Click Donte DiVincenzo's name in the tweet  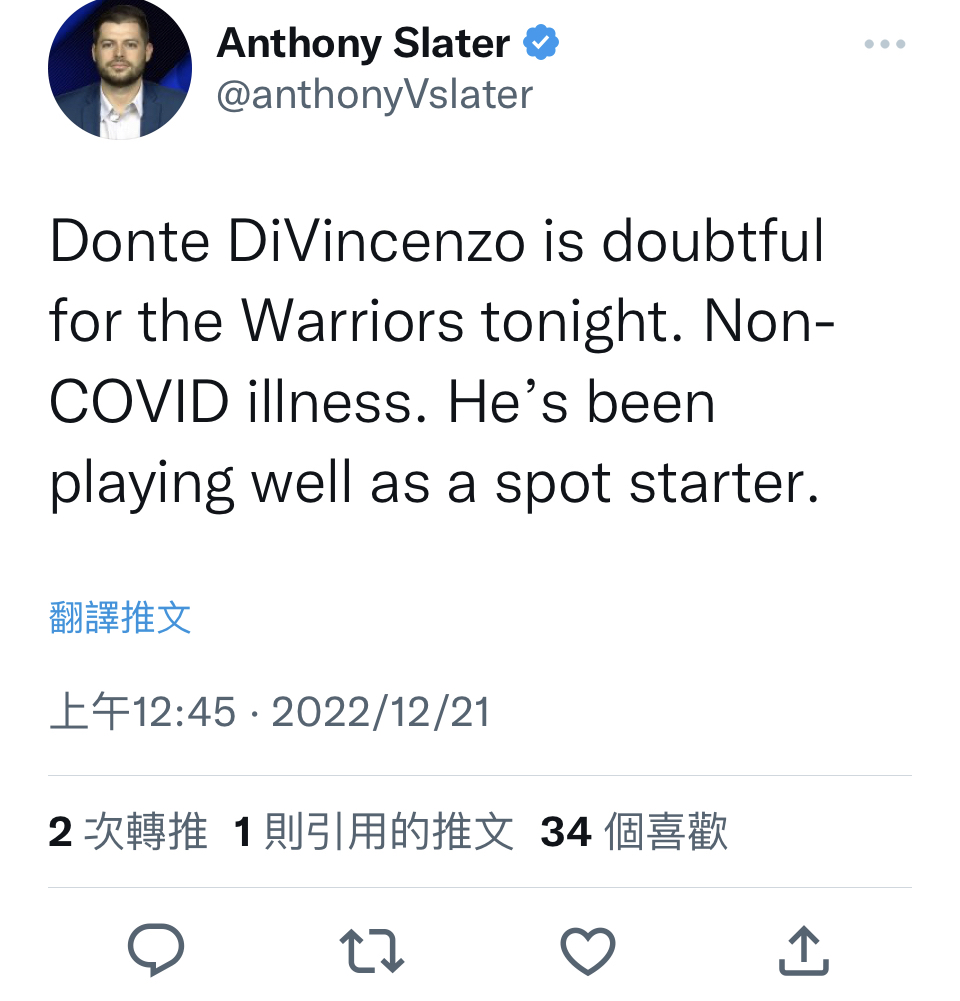(x=287, y=241)
